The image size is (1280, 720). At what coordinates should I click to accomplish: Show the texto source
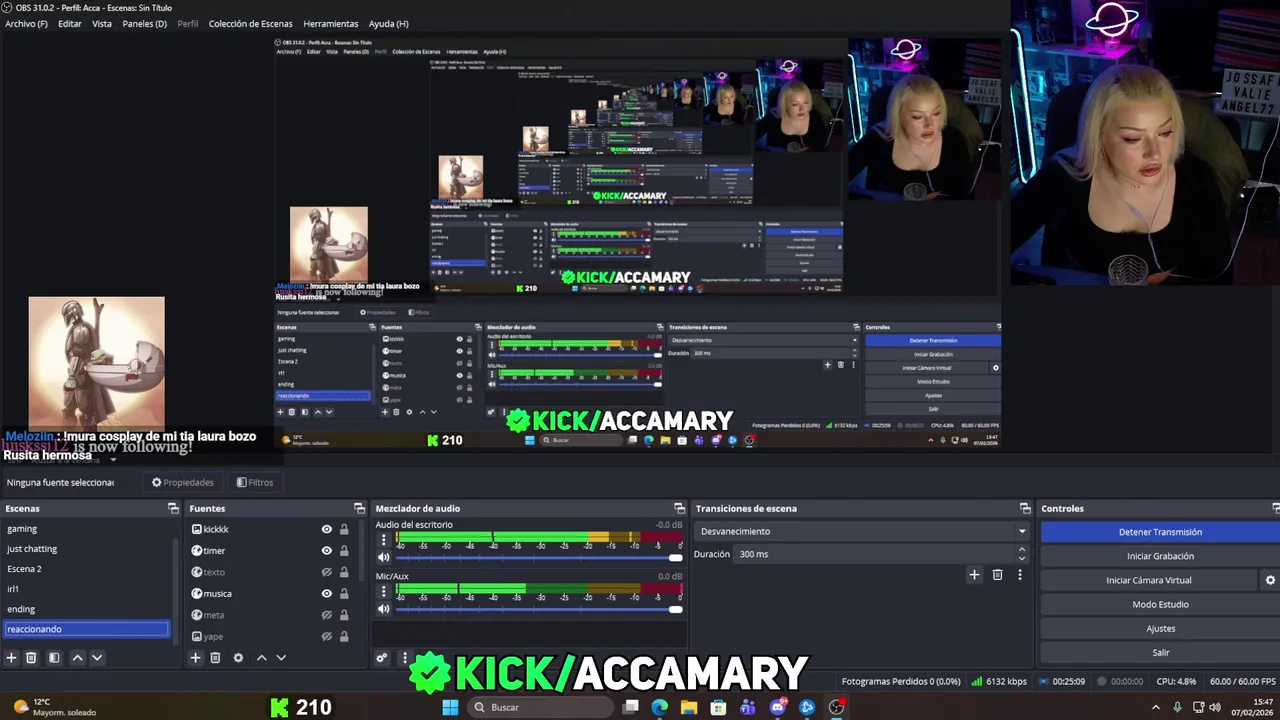click(326, 572)
